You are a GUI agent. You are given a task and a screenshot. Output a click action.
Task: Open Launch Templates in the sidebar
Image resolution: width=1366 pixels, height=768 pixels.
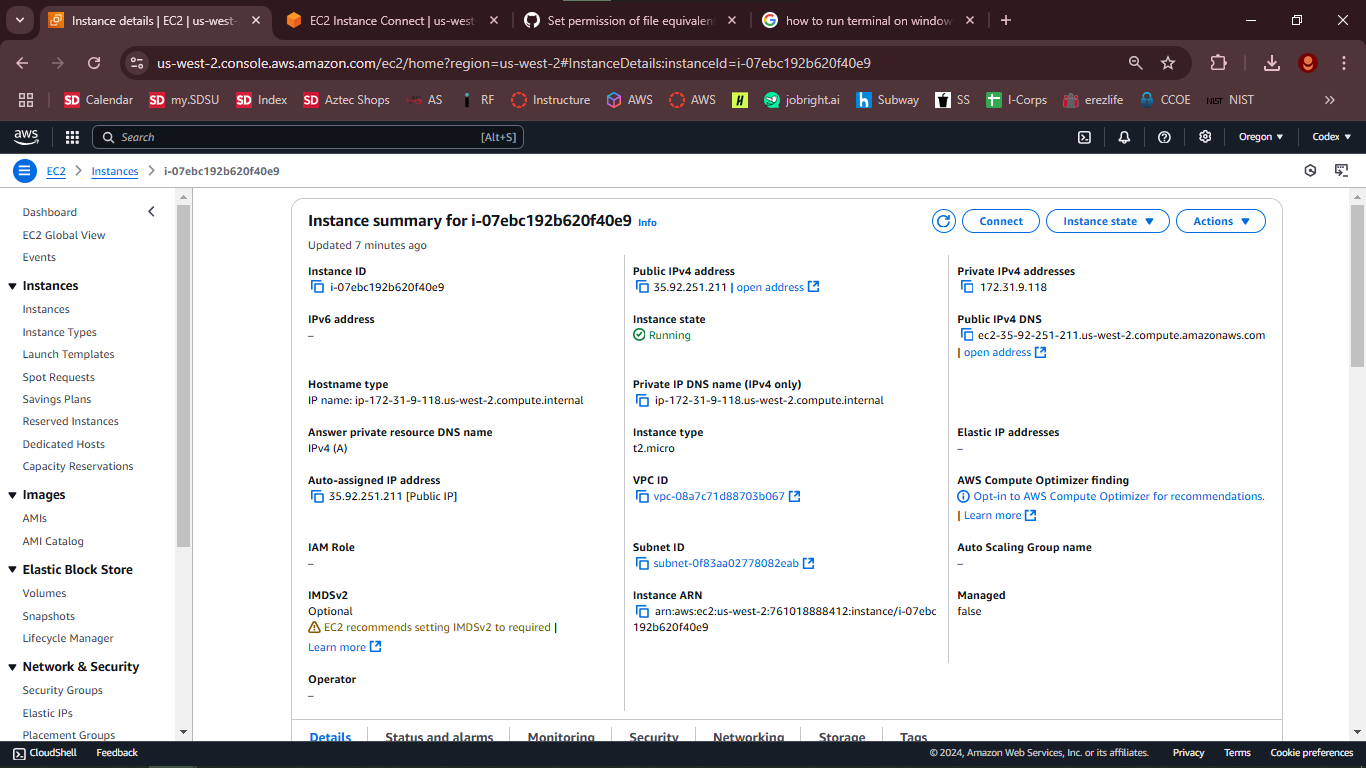click(x=69, y=354)
